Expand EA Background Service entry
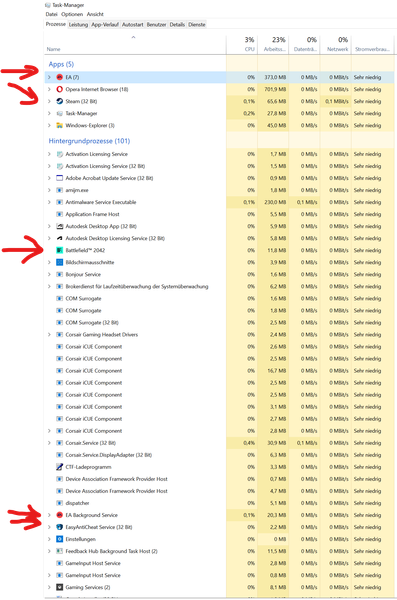Image resolution: width=397 pixels, height=600 pixels. (x=49, y=515)
